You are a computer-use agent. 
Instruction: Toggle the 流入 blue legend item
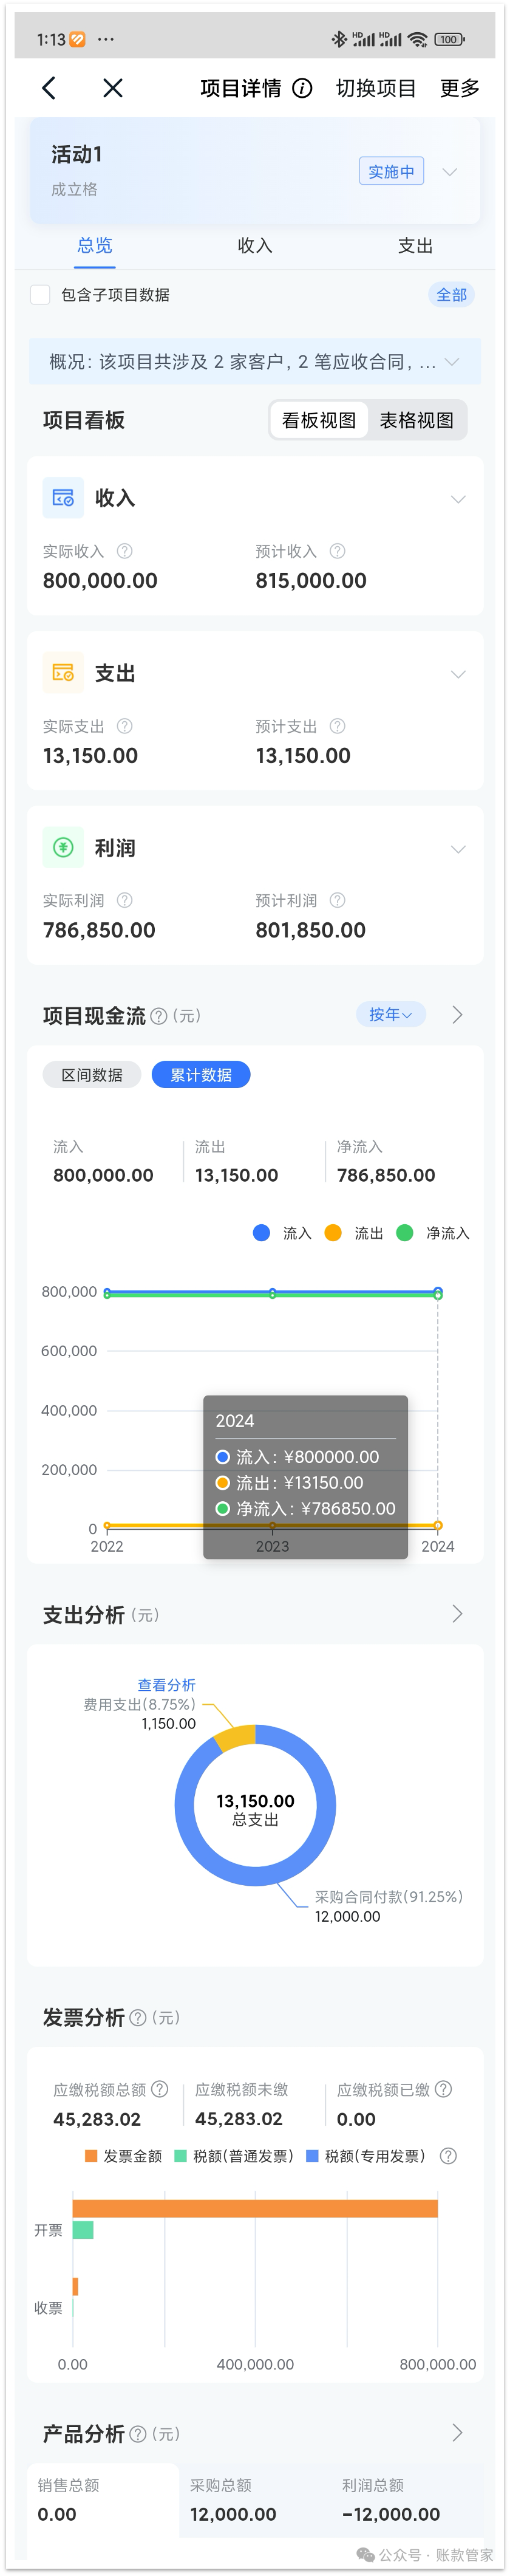click(x=282, y=1233)
